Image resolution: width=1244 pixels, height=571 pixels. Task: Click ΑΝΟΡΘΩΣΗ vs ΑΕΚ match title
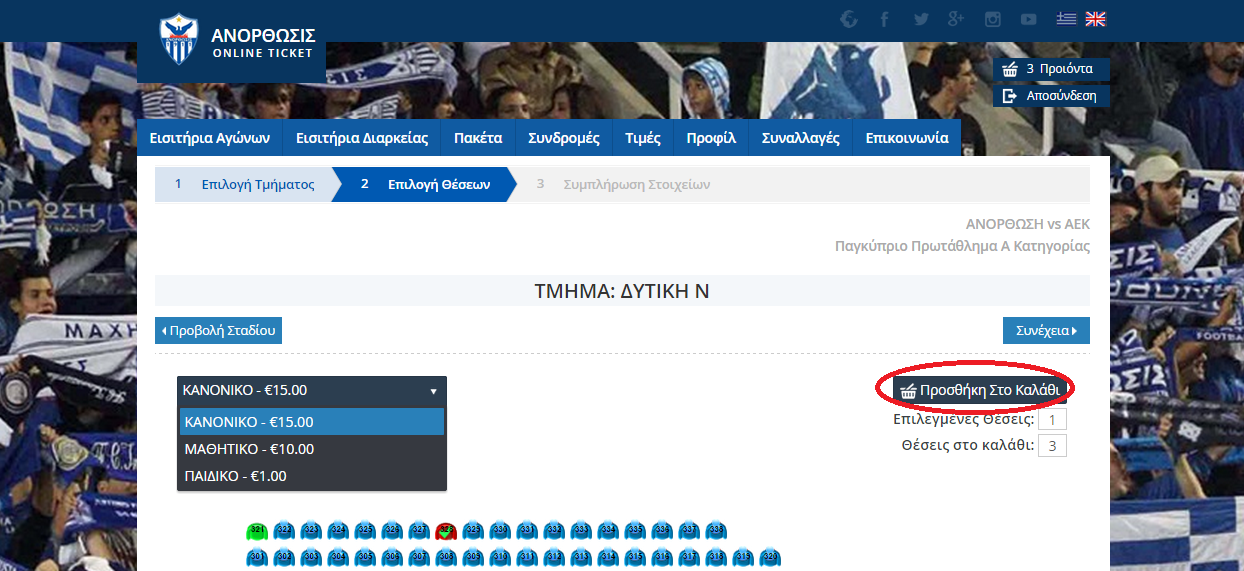(x=1027, y=224)
